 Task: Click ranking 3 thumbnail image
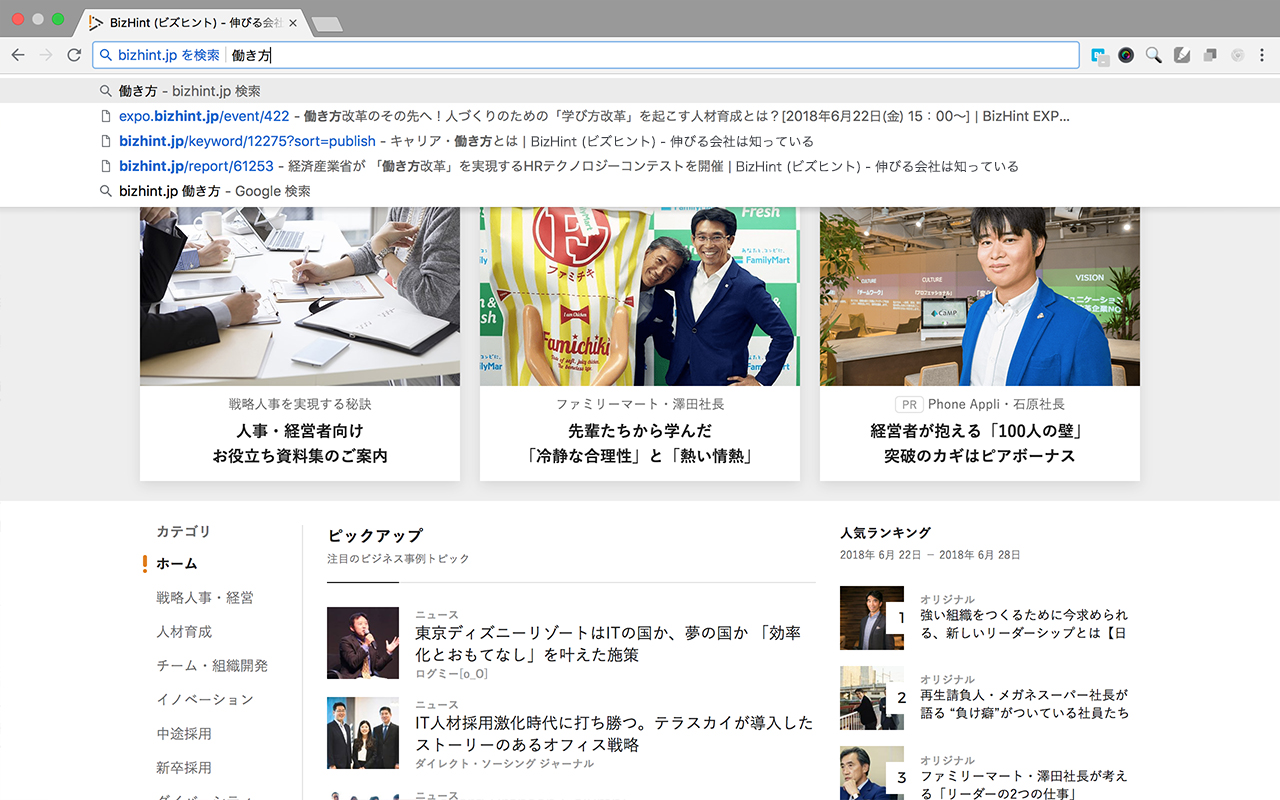(x=872, y=773)
